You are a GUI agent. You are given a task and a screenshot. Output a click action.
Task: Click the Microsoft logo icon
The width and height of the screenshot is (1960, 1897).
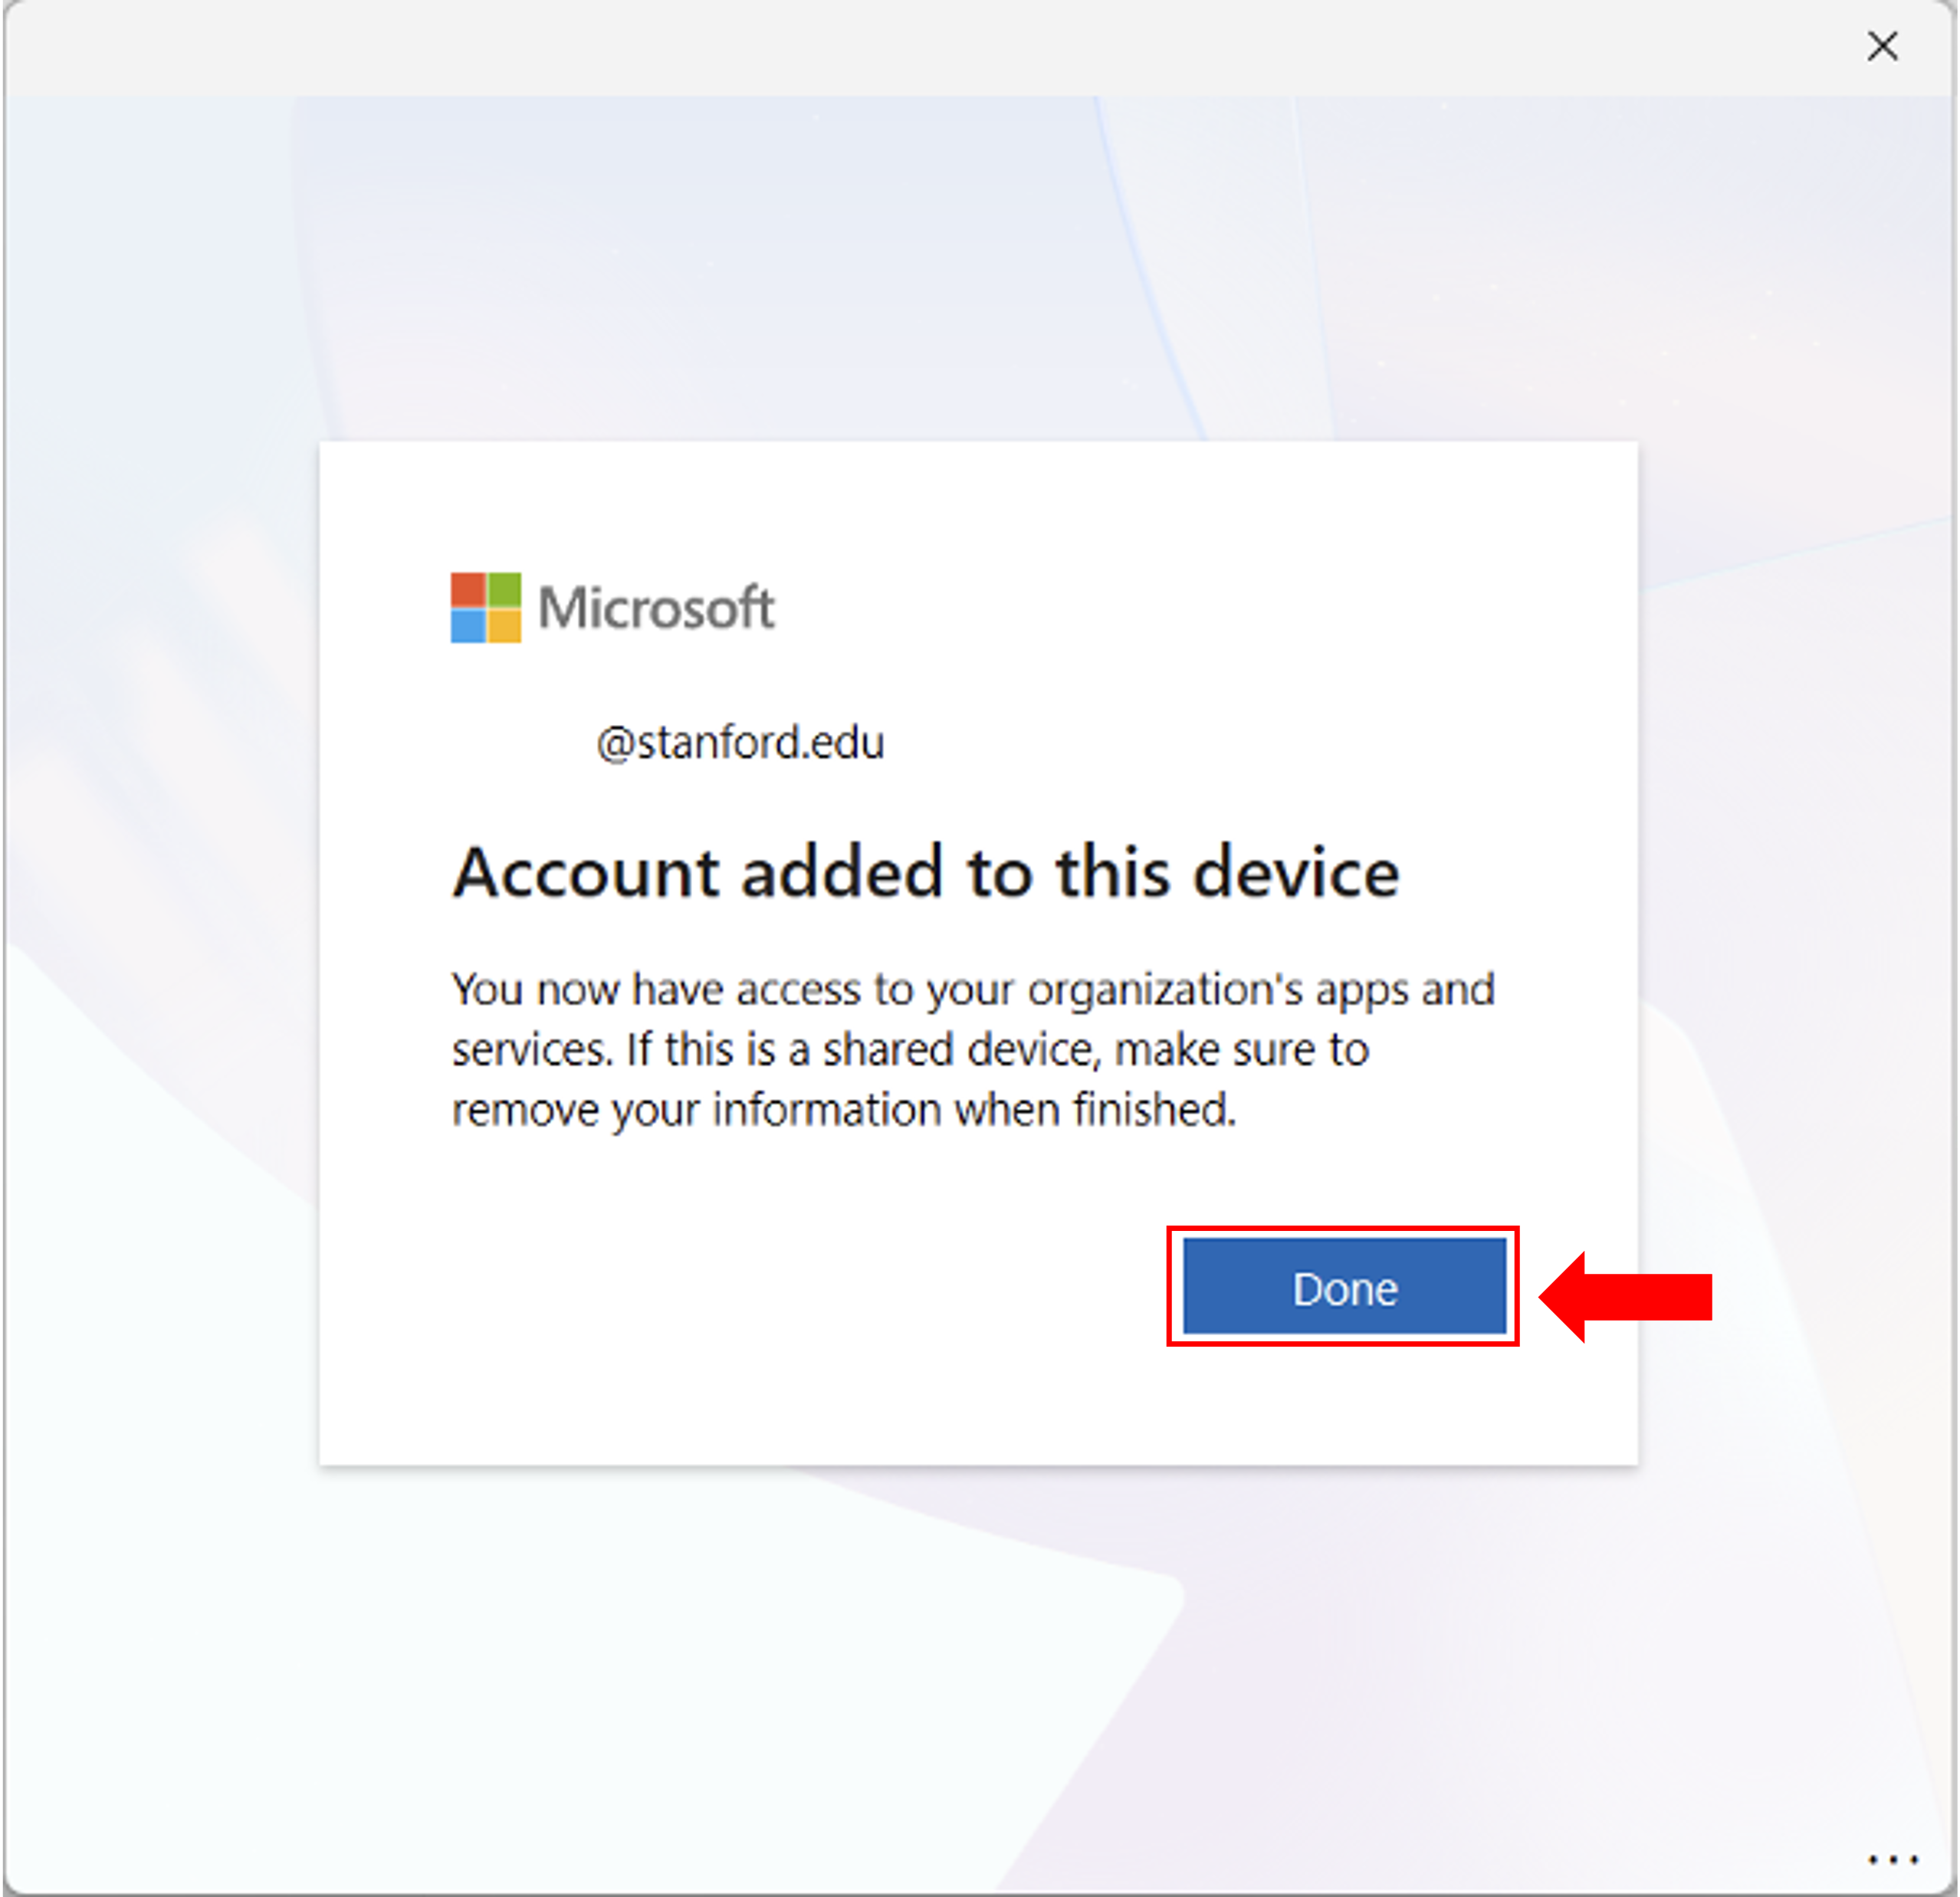coord(487,606)
